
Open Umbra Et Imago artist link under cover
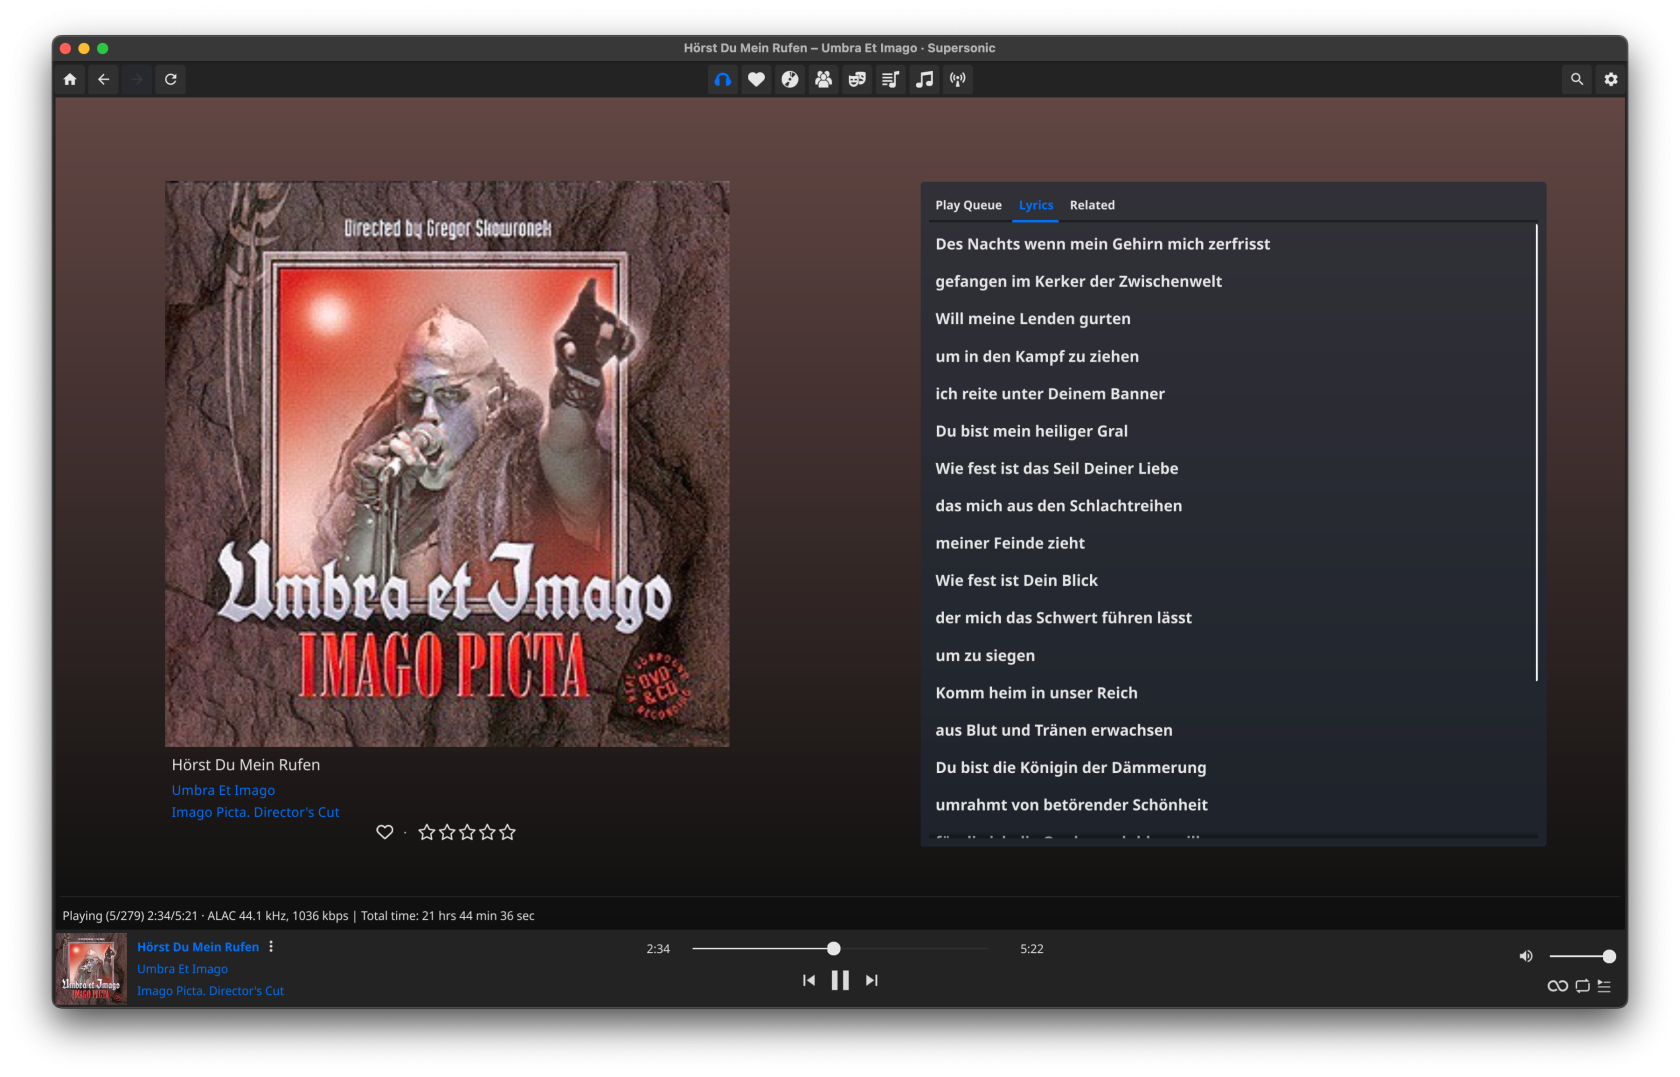pos(223,790)
